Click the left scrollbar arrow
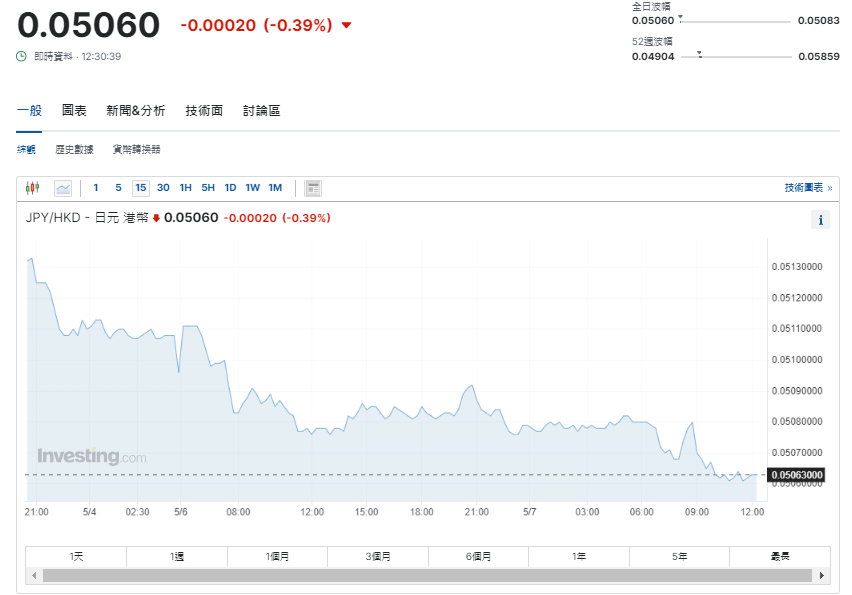 tap(33, 576)
